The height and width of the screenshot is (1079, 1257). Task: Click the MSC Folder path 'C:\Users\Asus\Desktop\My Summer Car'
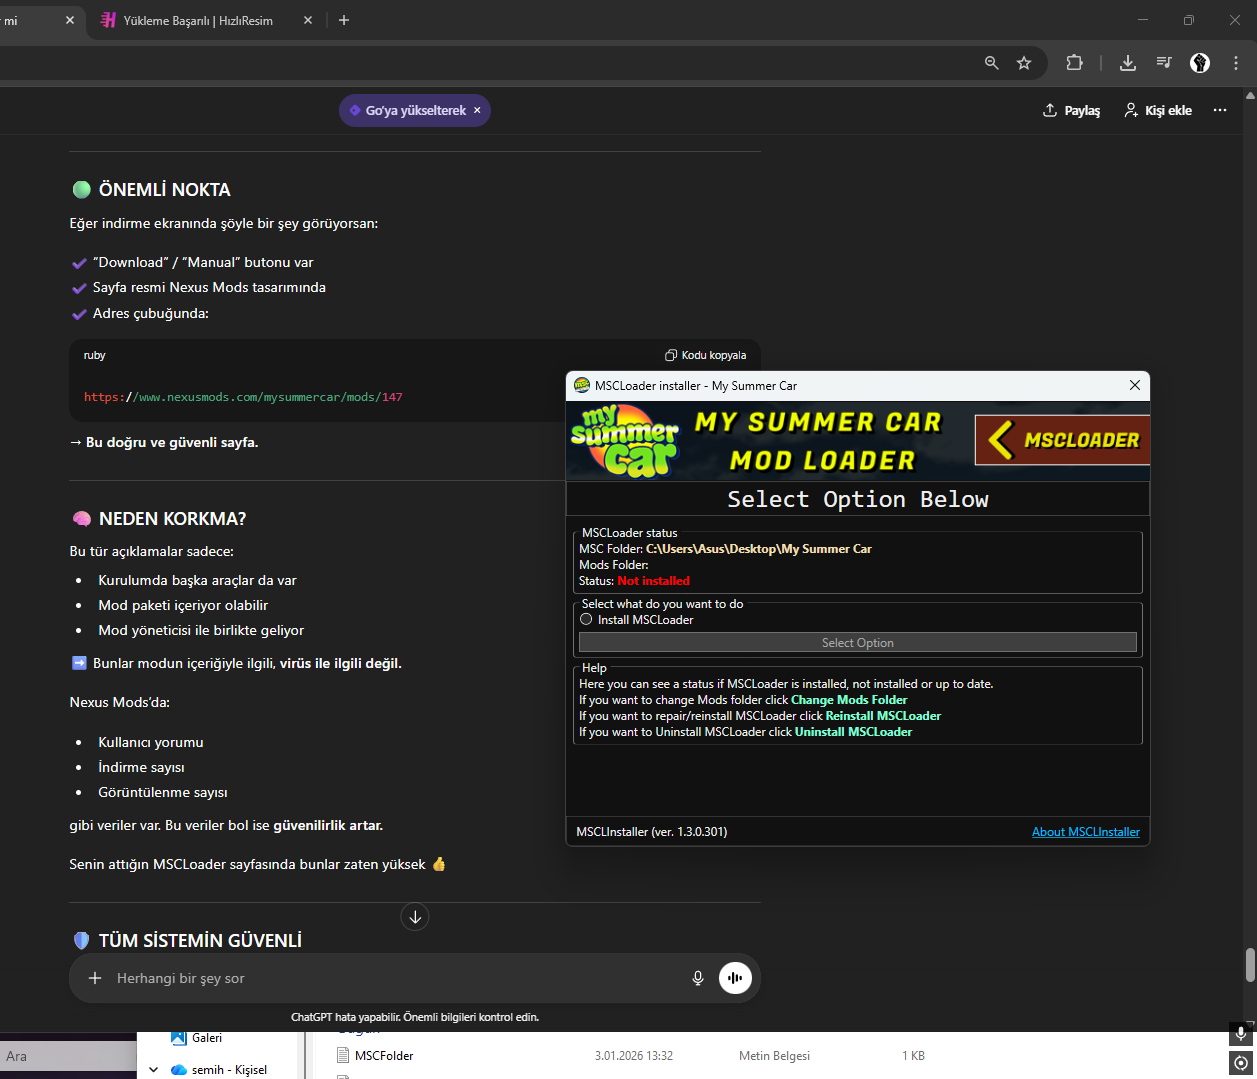pyautogui.click(x=759, y=549)
